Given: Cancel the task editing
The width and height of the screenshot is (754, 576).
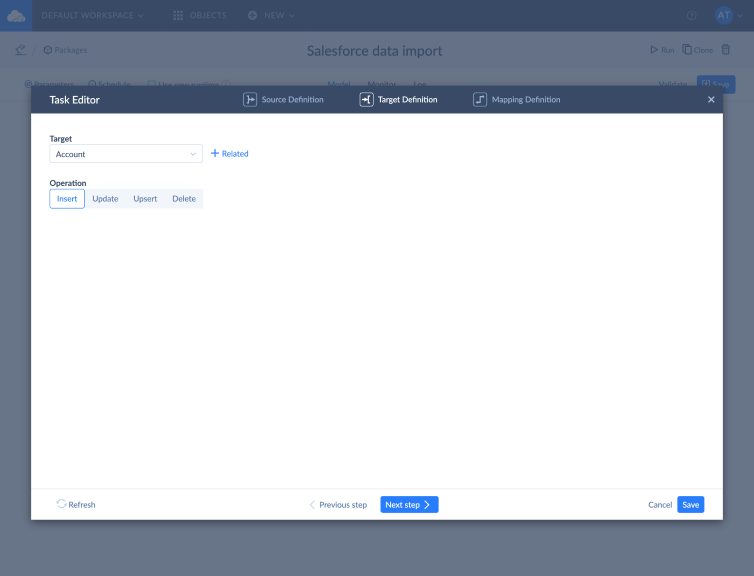Looking at the screenshot, I should coord(660,504).
